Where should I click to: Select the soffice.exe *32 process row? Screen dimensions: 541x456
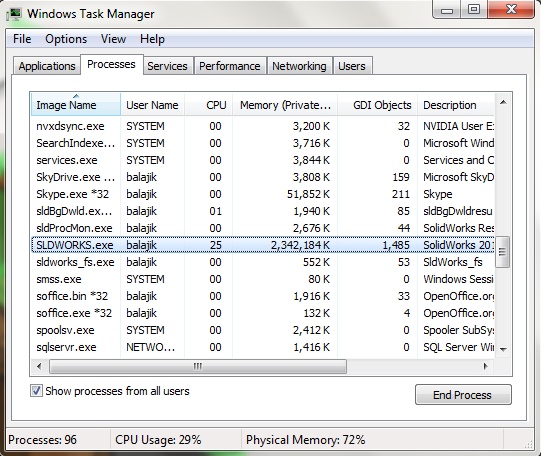point(263,313)
